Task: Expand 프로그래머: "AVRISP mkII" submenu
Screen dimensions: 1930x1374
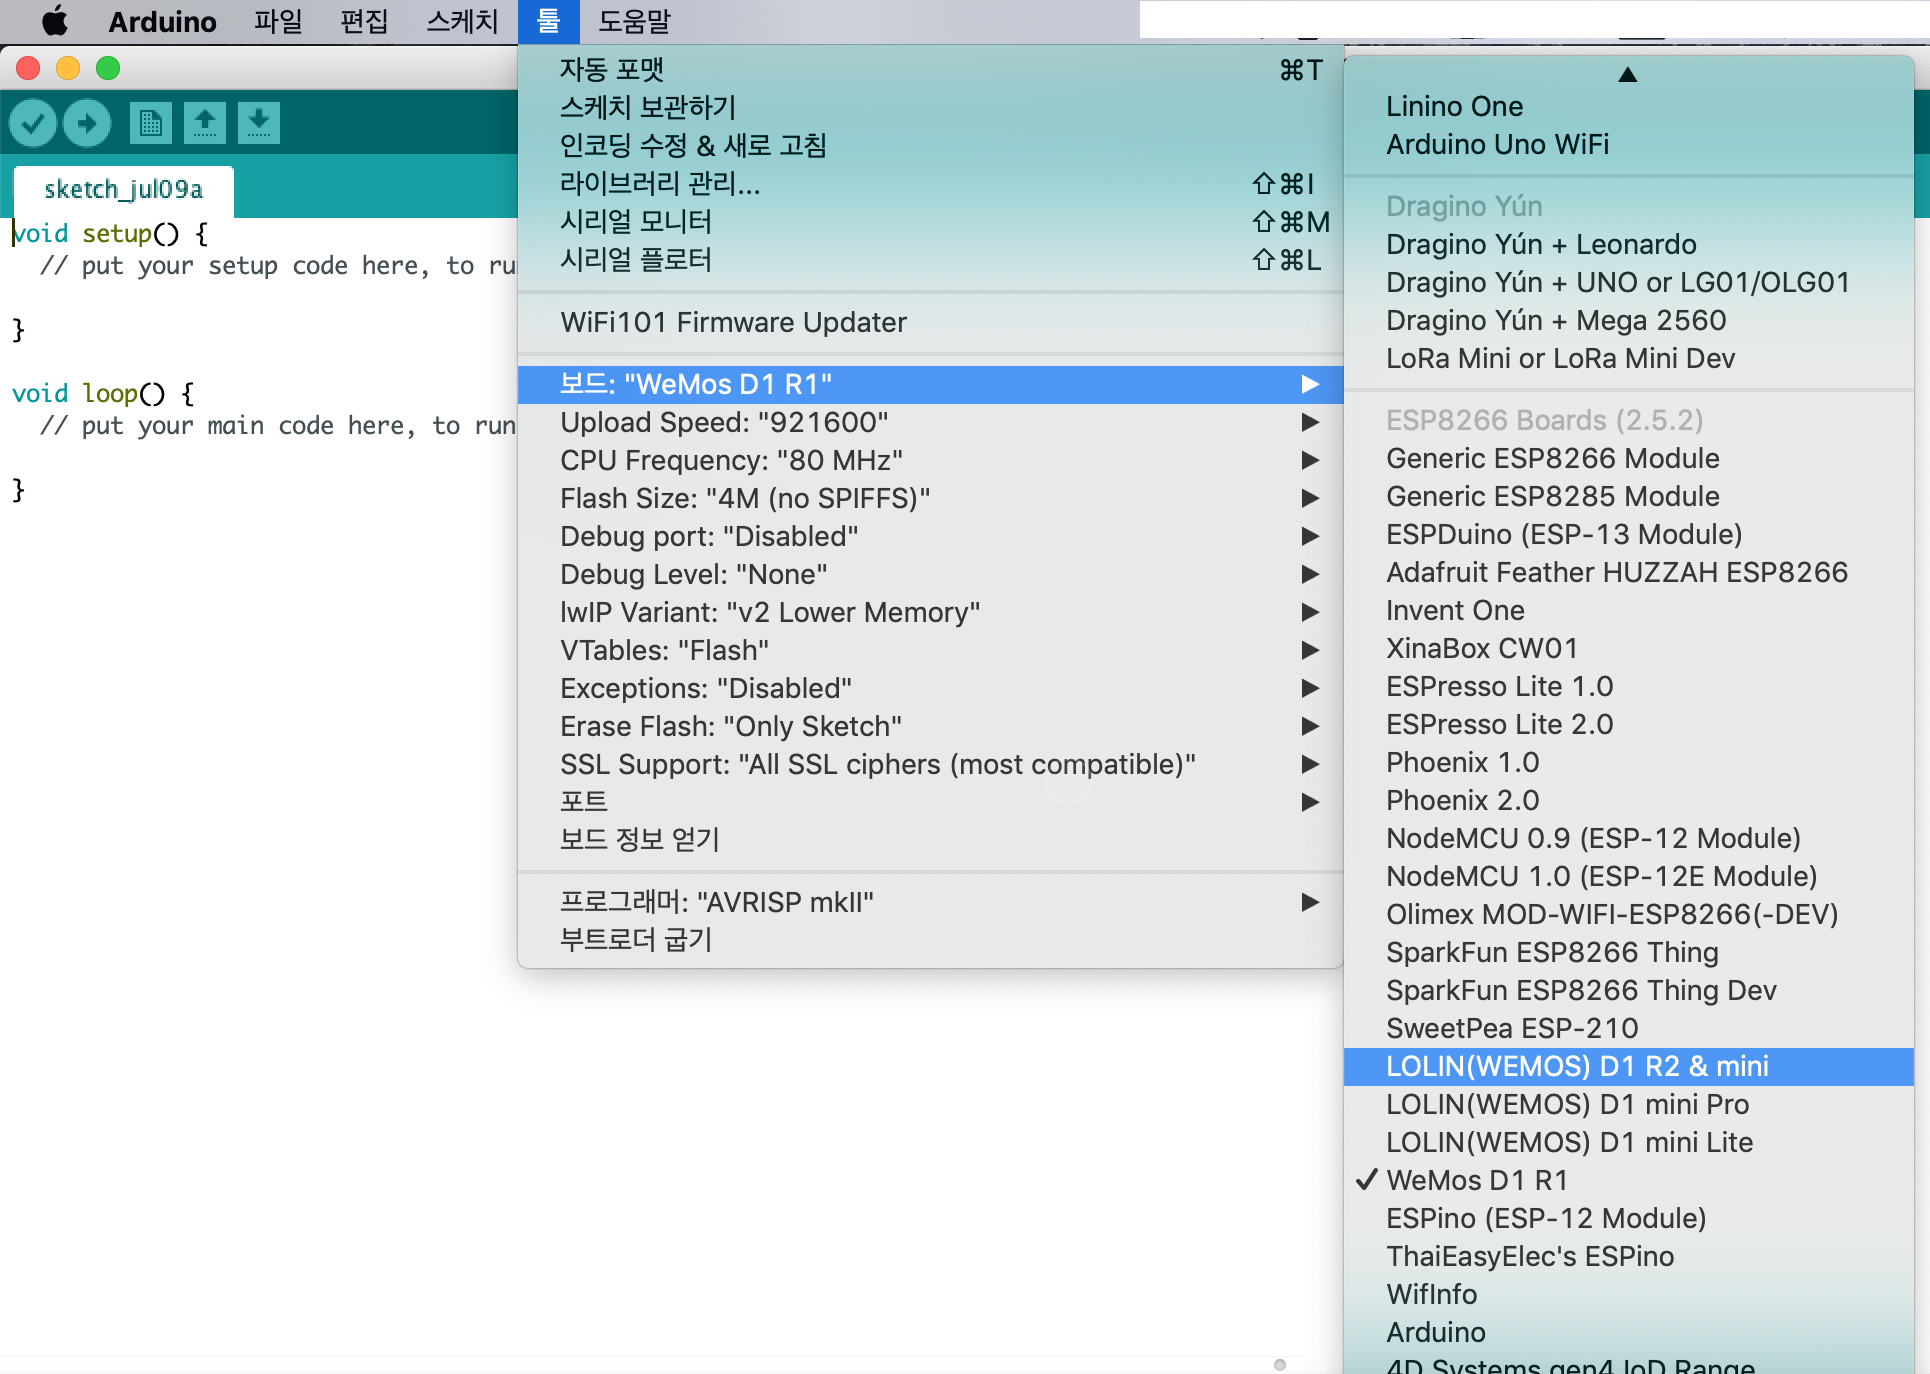Action: click(930, 902)
